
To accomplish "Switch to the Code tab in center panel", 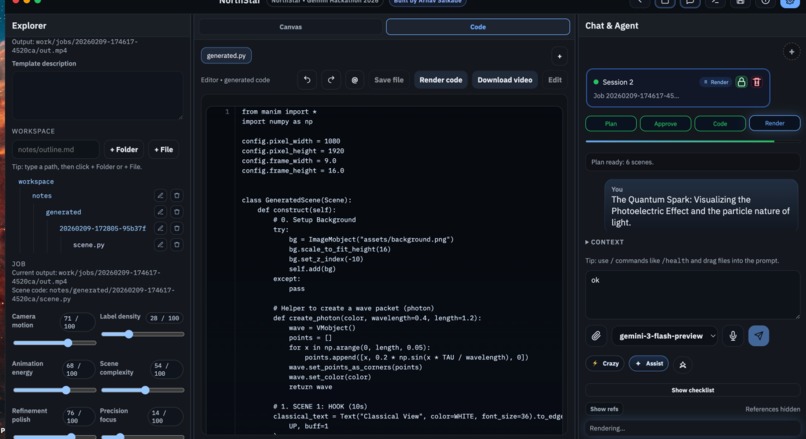I will (478, 27).
